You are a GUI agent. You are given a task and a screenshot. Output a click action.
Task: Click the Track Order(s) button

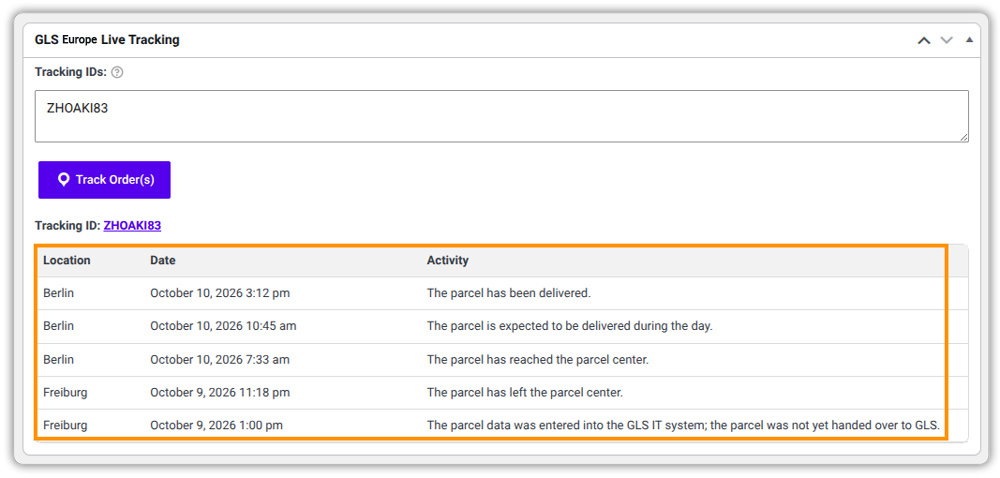point(105,180)
